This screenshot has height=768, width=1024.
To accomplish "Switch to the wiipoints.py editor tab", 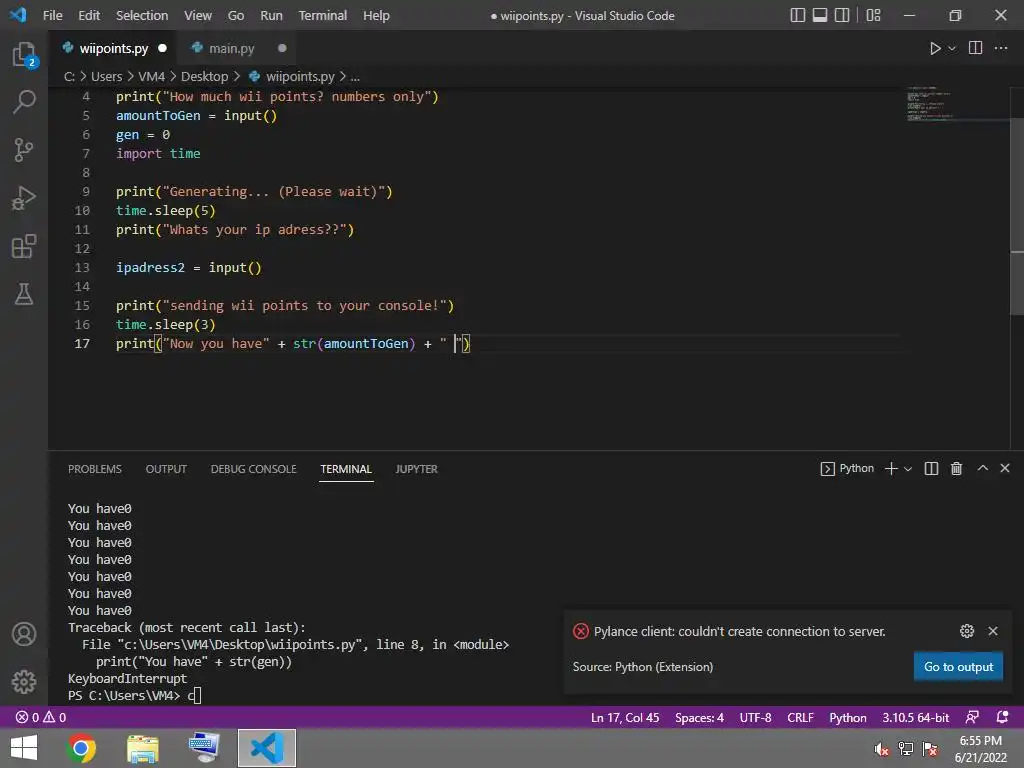I will (x=114, y=48).
